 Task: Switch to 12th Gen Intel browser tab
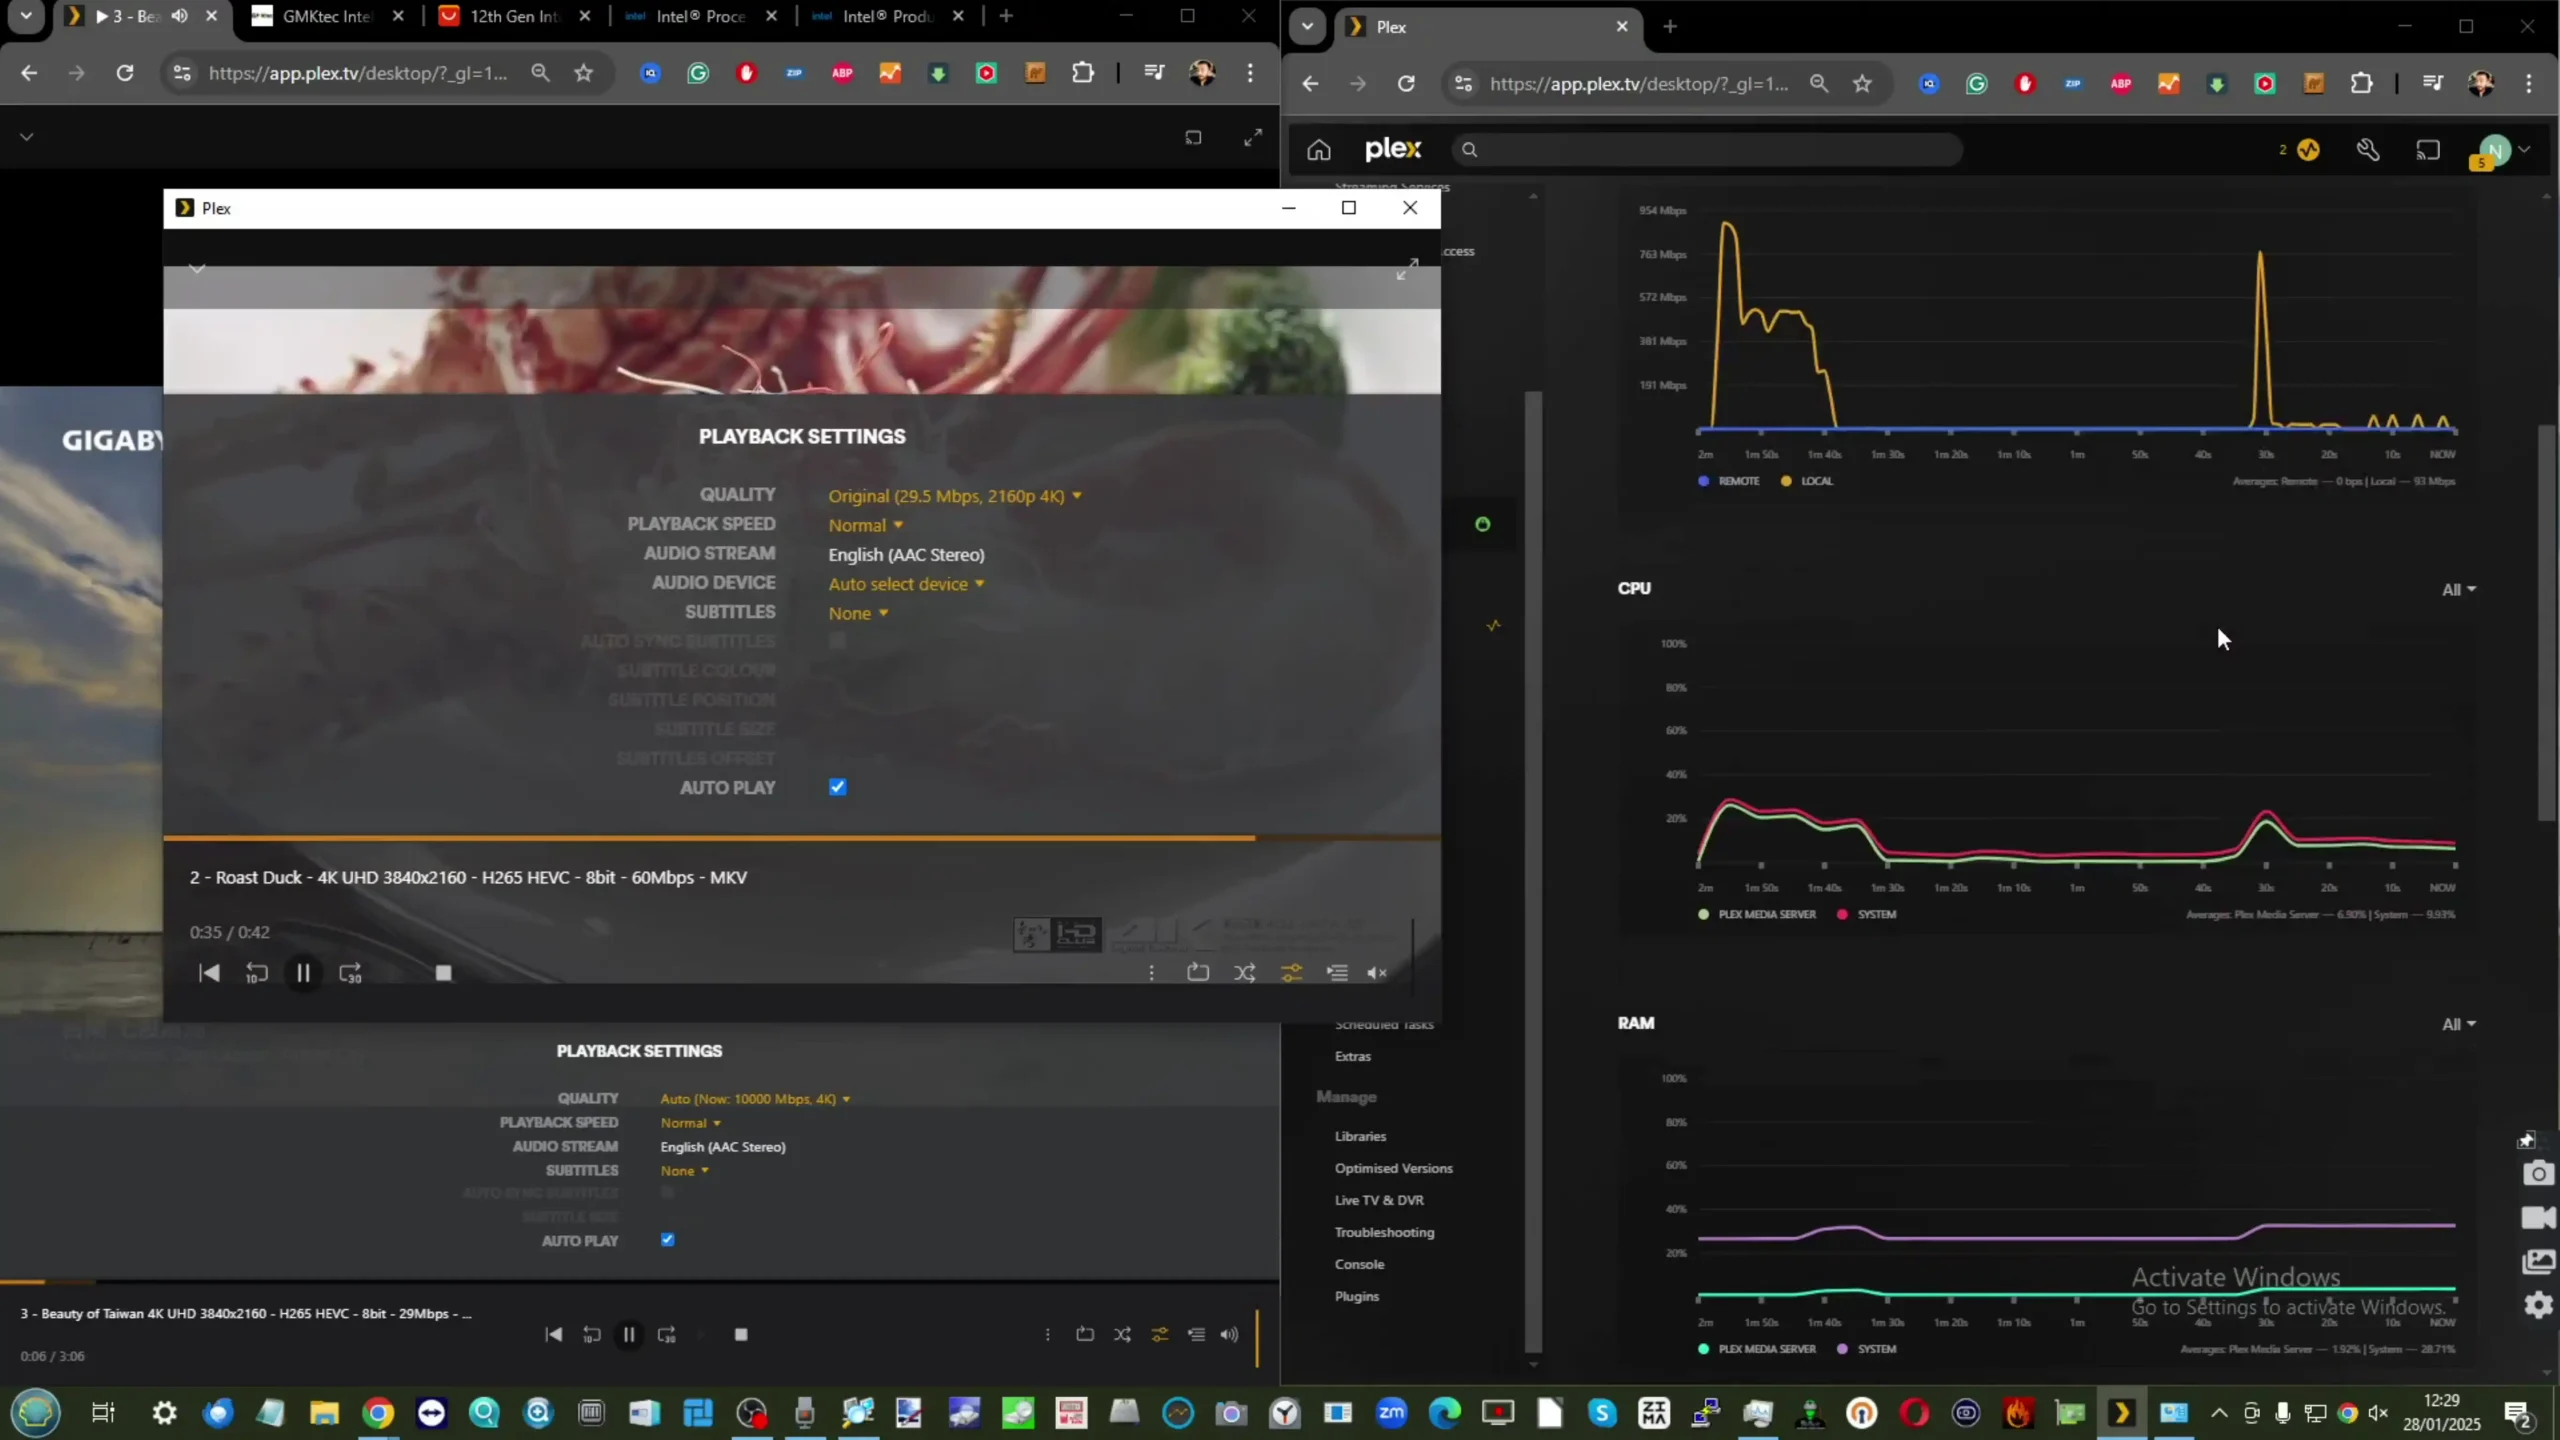click(515, 16)
